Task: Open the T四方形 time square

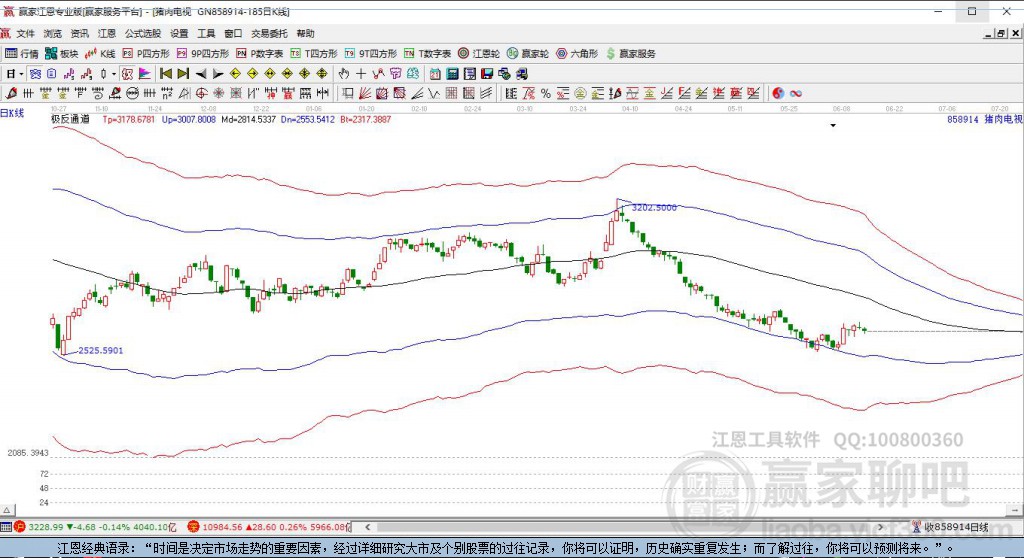Action: point(313,54)
